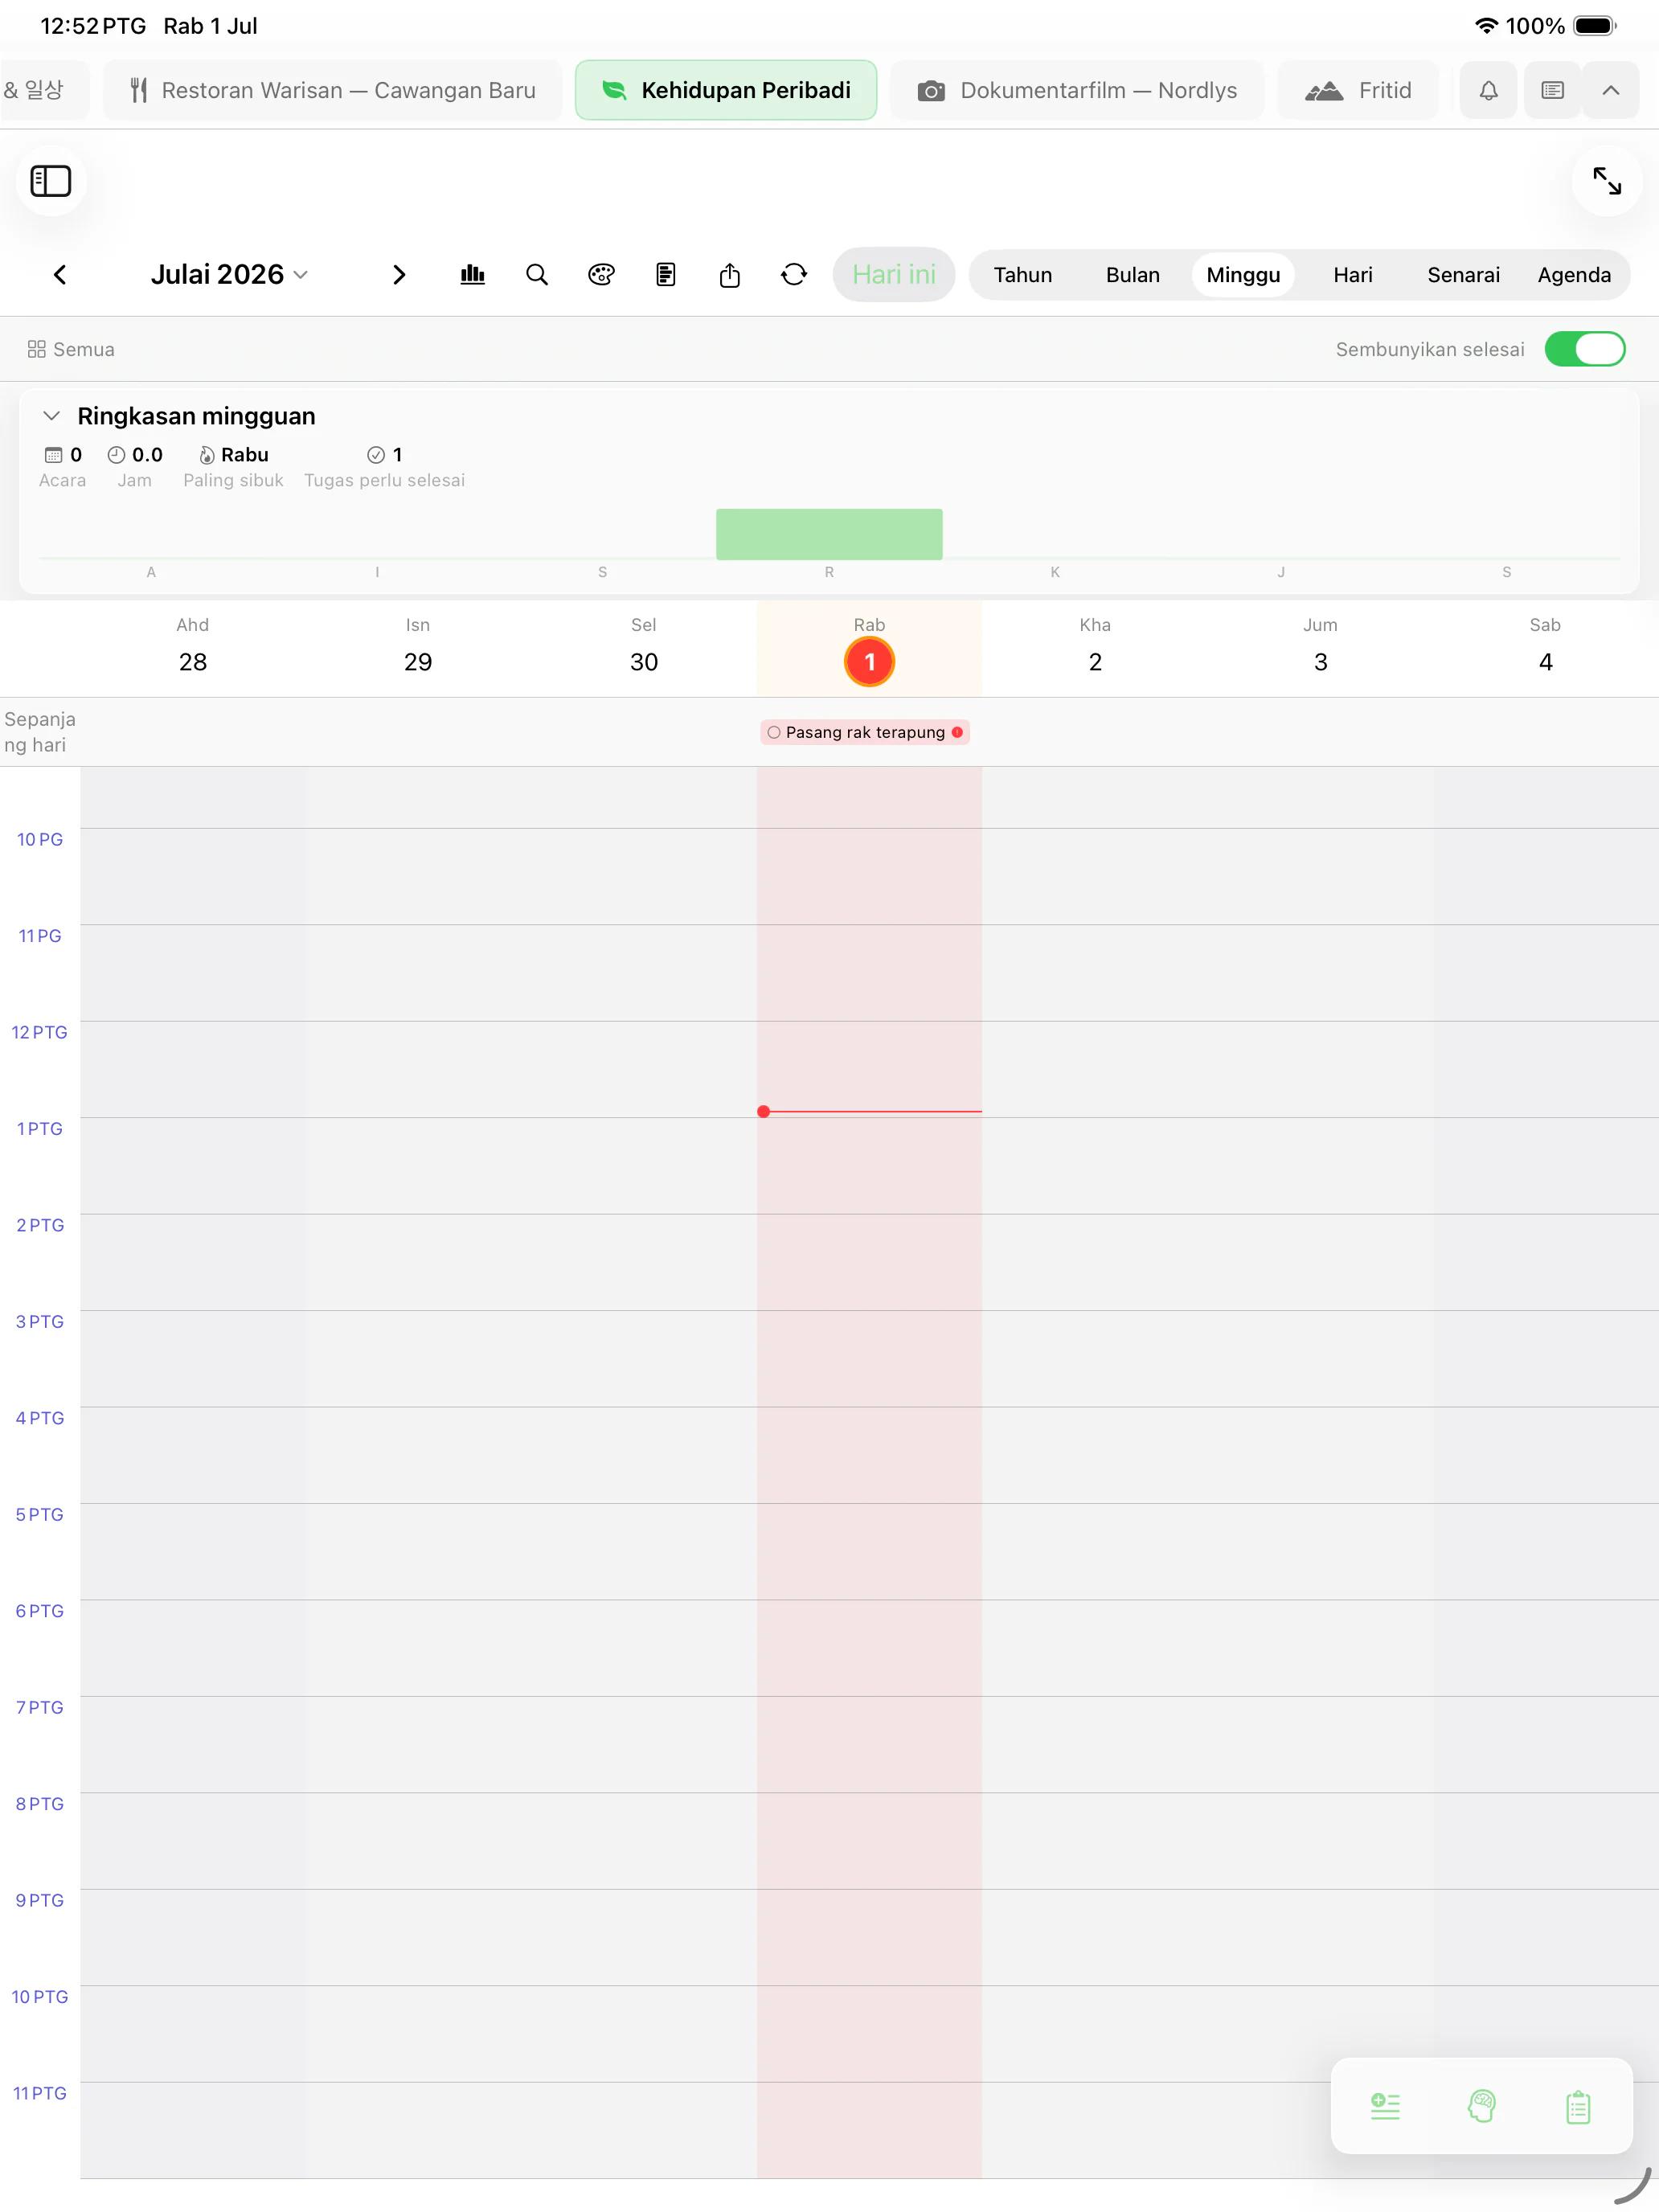
Task: Open the notifications bell icon
Action: pyautogui.click(x=1488, y=91)
